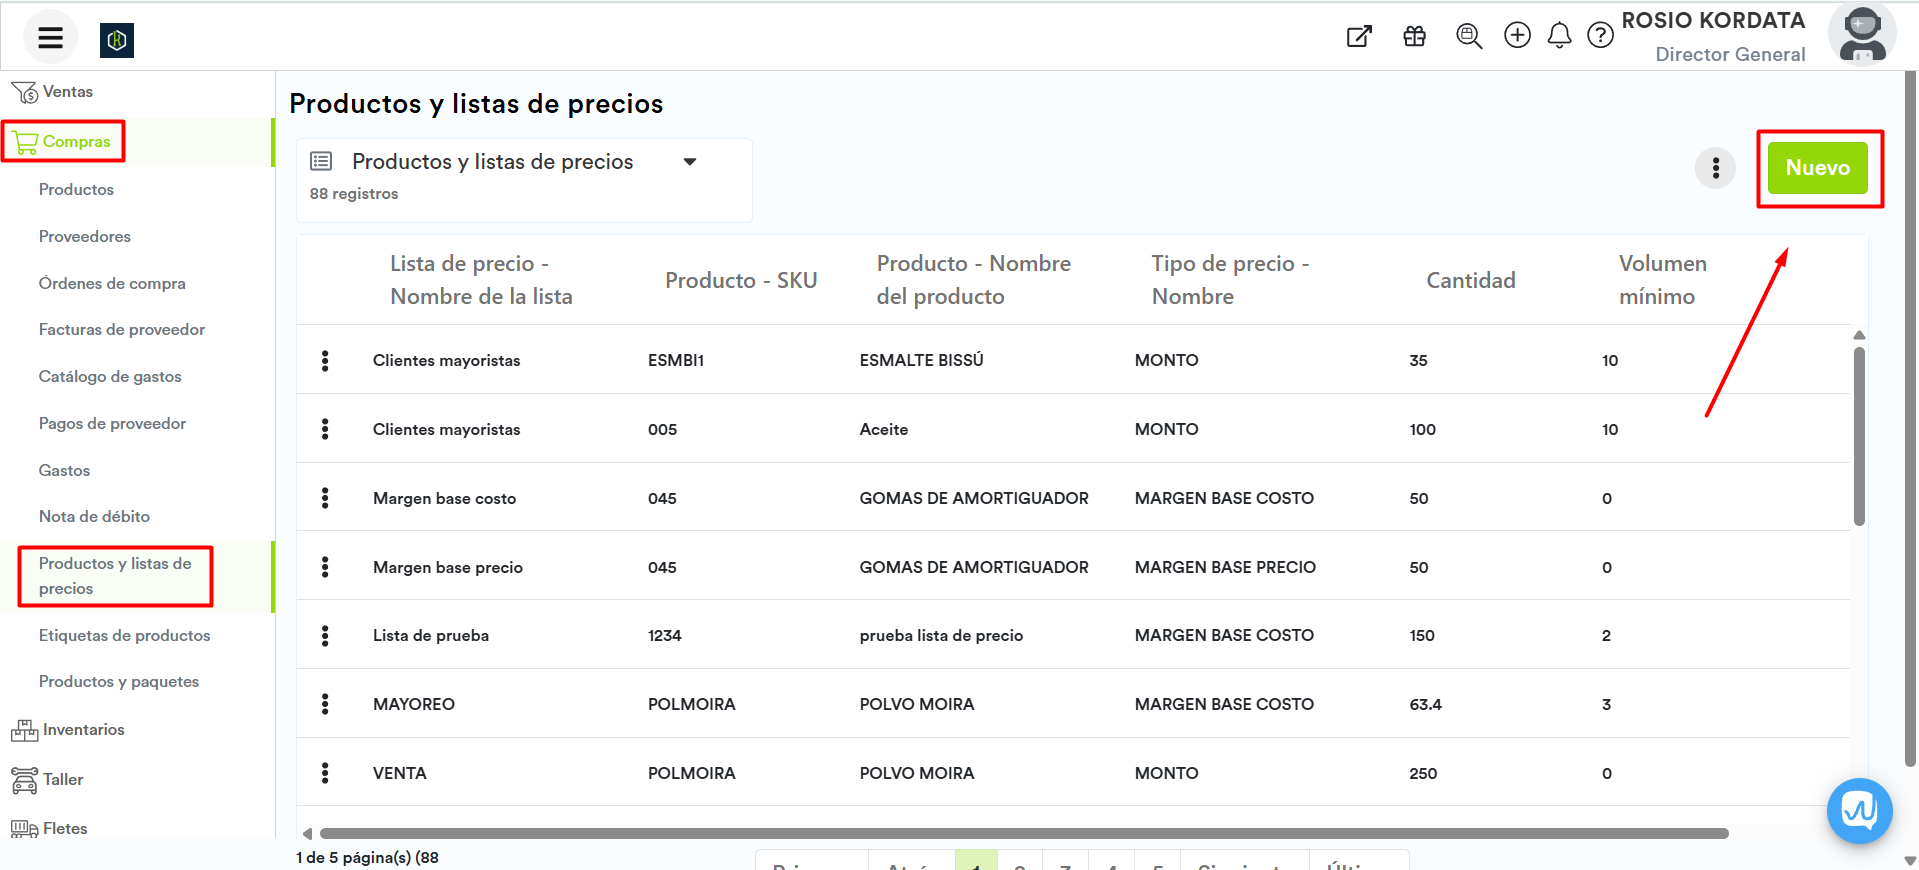
Task: Open the Inventarios sidebar section
Action: click(x=83, y=730)
